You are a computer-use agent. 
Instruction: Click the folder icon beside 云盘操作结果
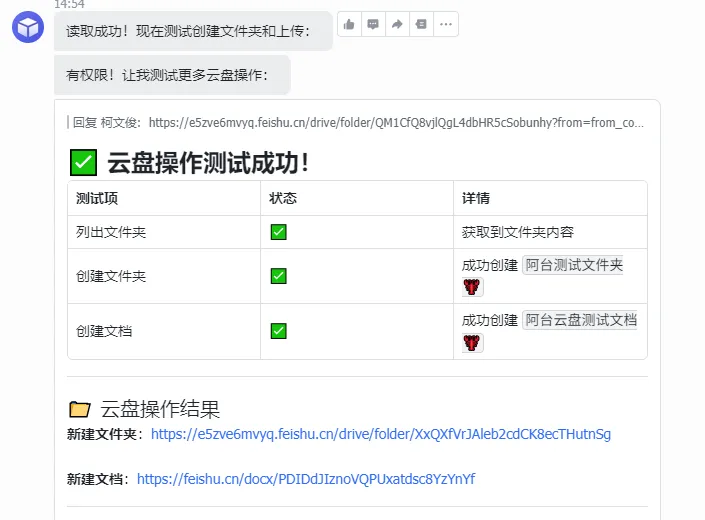(80, 409)
